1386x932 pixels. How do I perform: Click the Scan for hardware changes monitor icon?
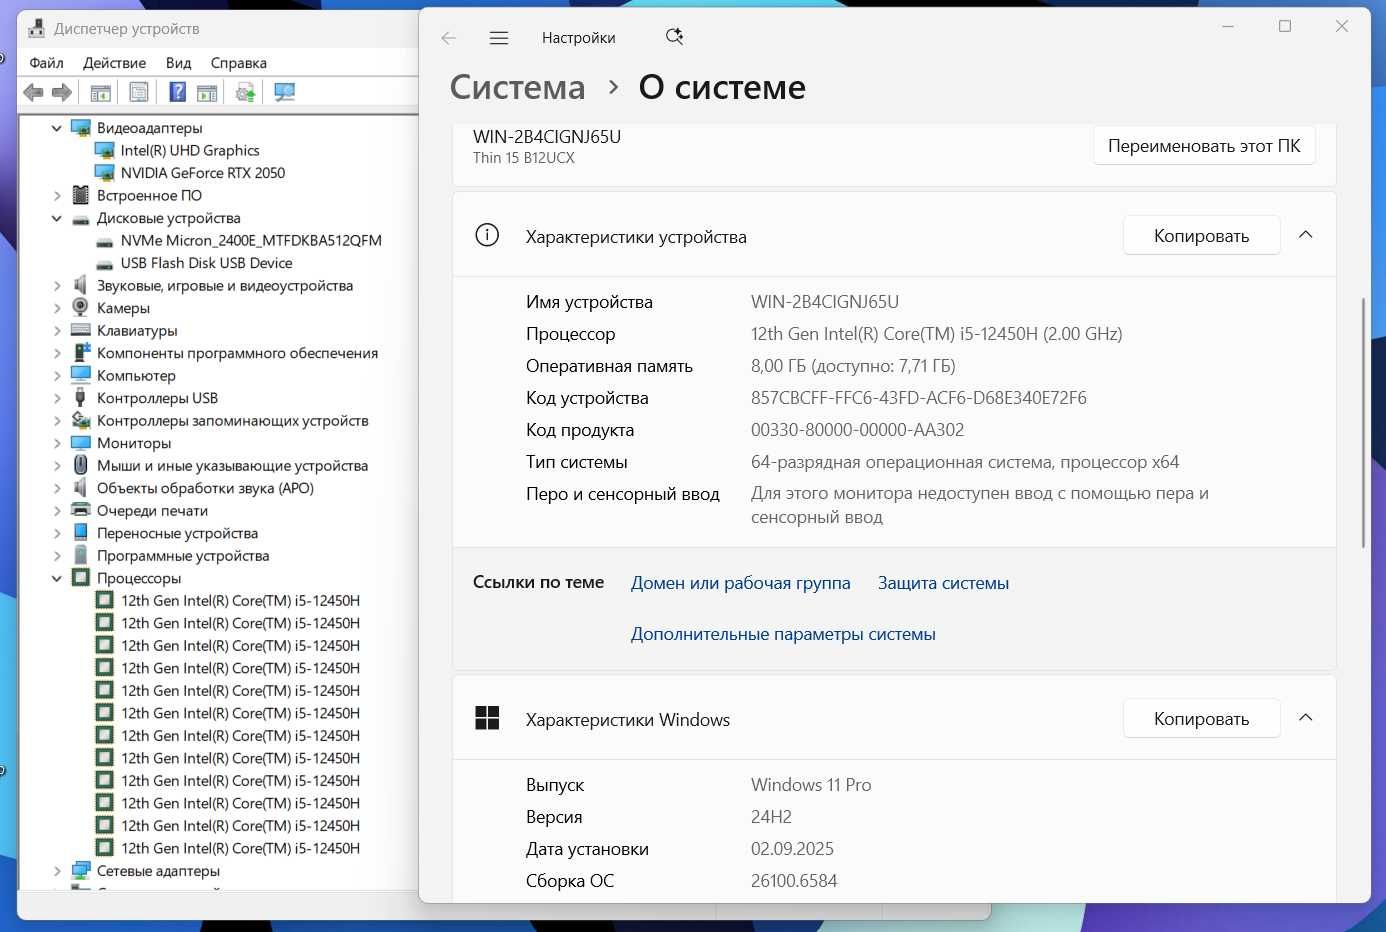tap(285, 93)
